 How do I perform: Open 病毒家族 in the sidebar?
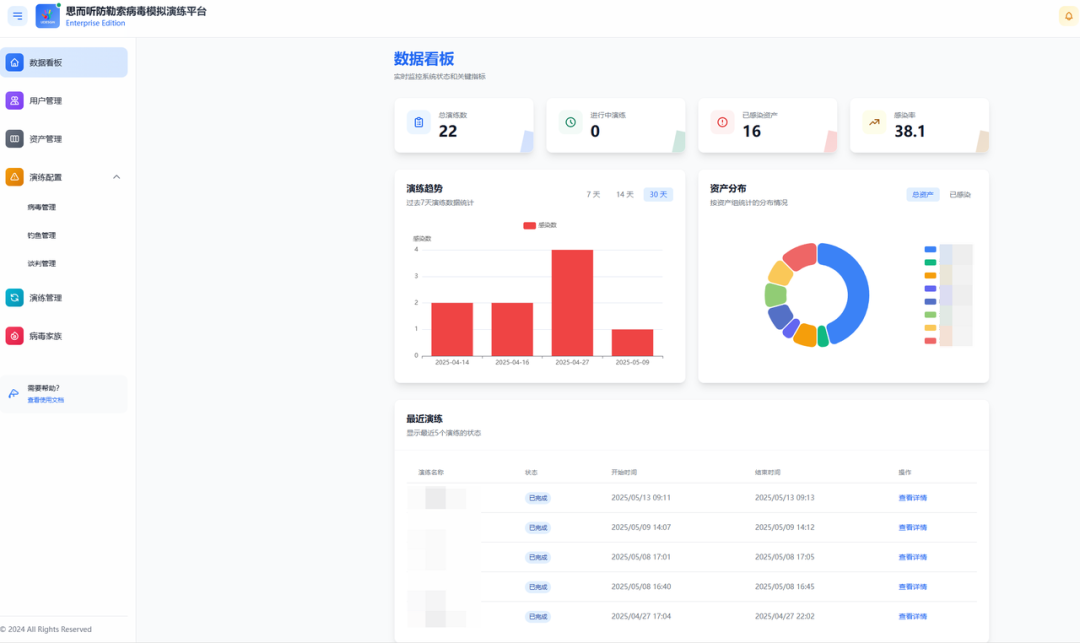click(45, 336)
